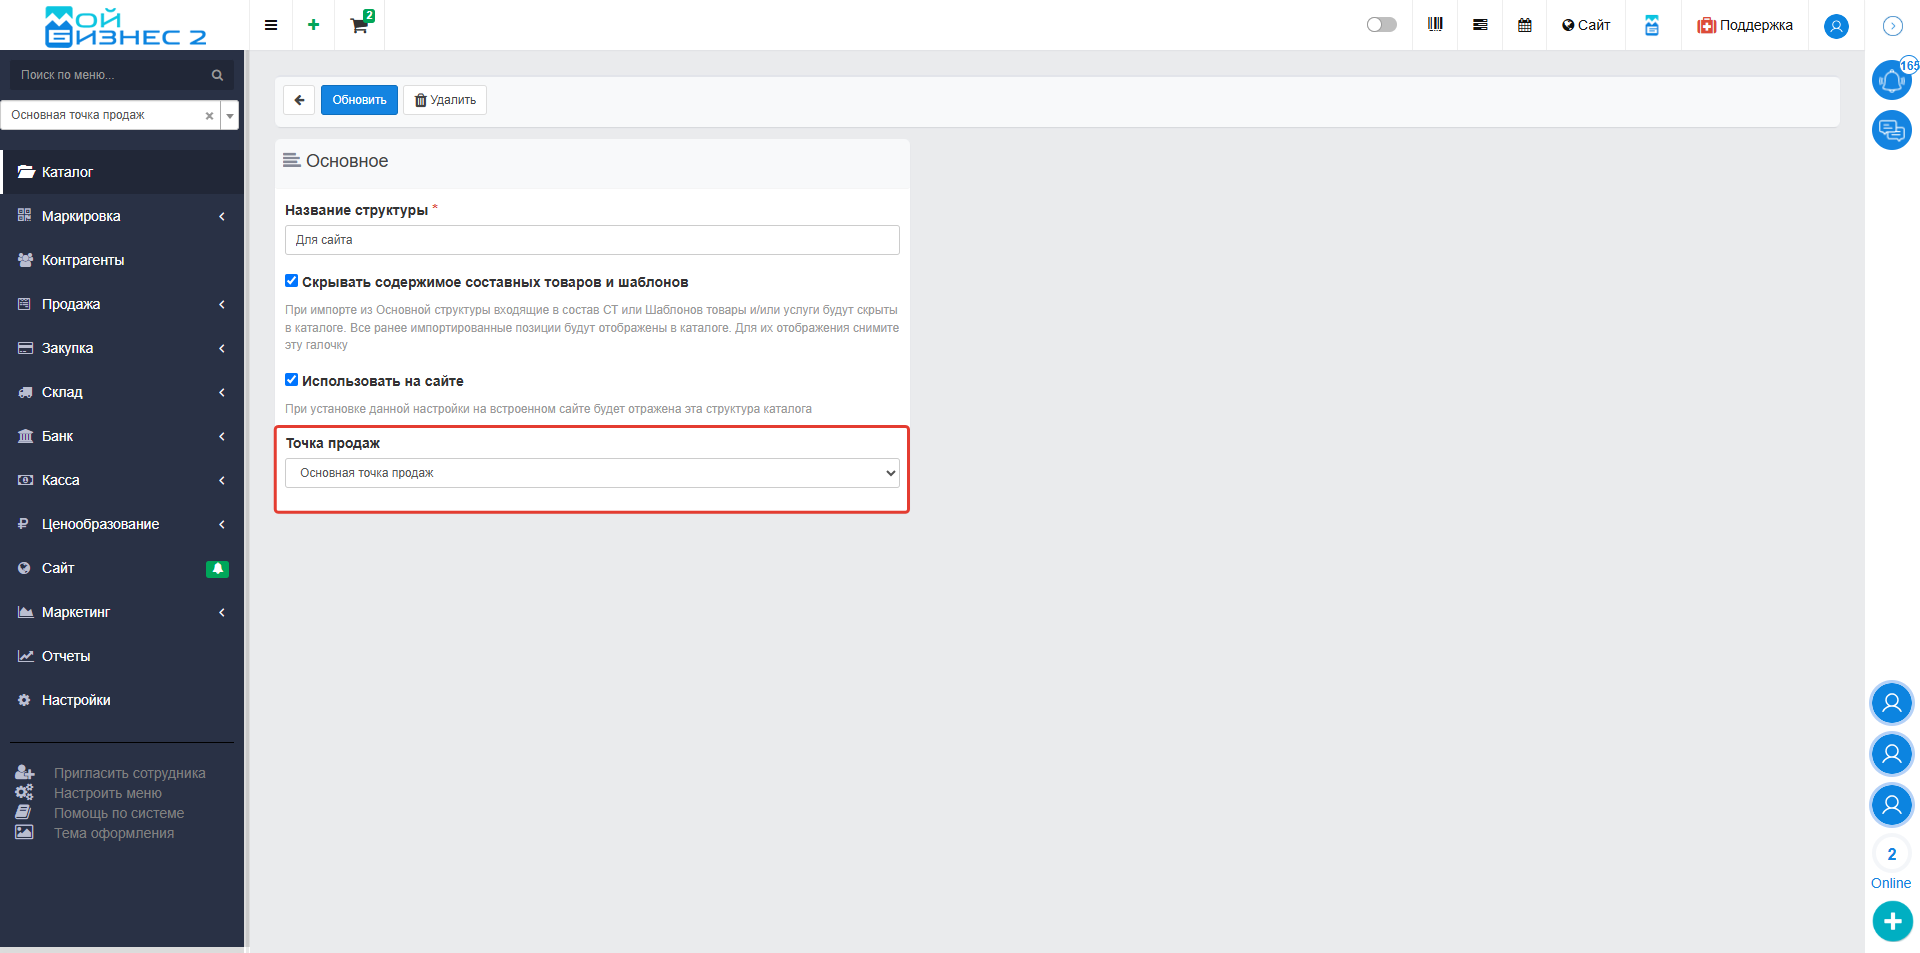Uncheck hide composite goods contents checkbox
1920x953 pixels.
(x=292, y=281)
